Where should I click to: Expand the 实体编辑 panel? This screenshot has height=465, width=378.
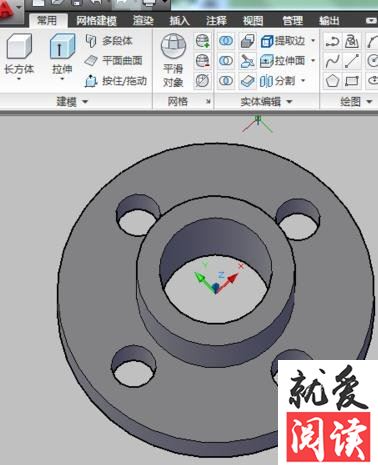tap(267, 101)
